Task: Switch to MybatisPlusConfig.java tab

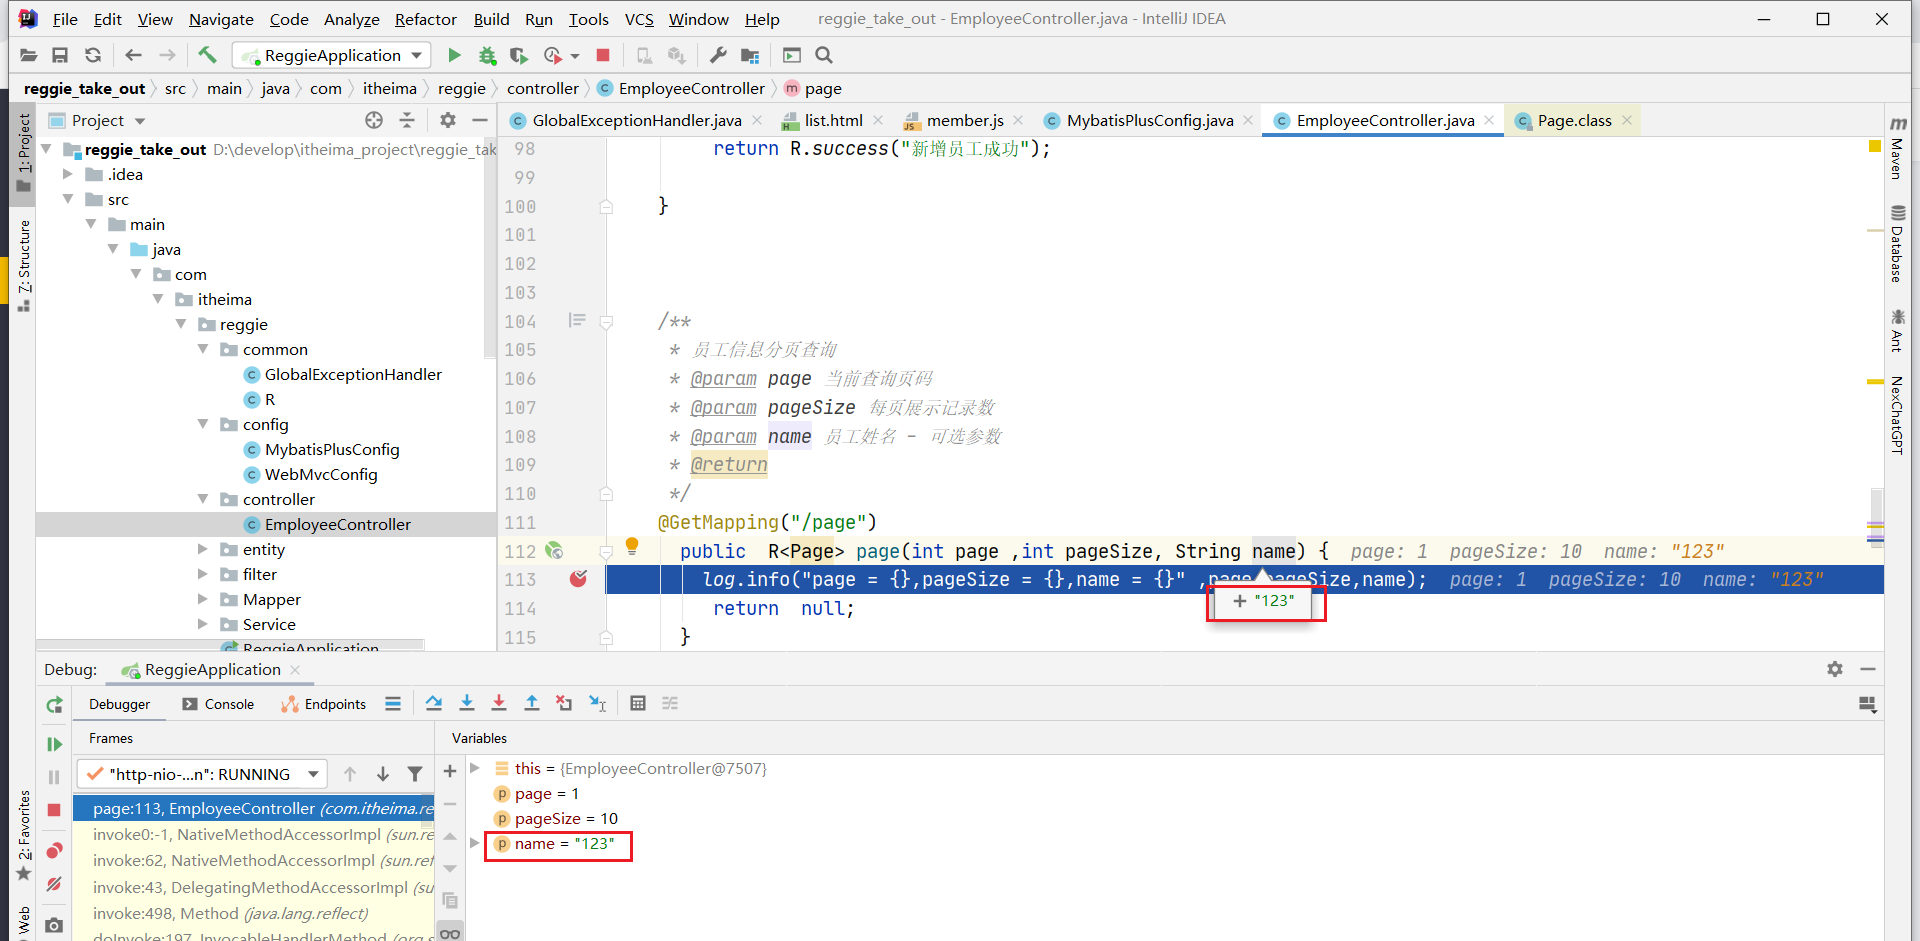Action: [1149, 120]
